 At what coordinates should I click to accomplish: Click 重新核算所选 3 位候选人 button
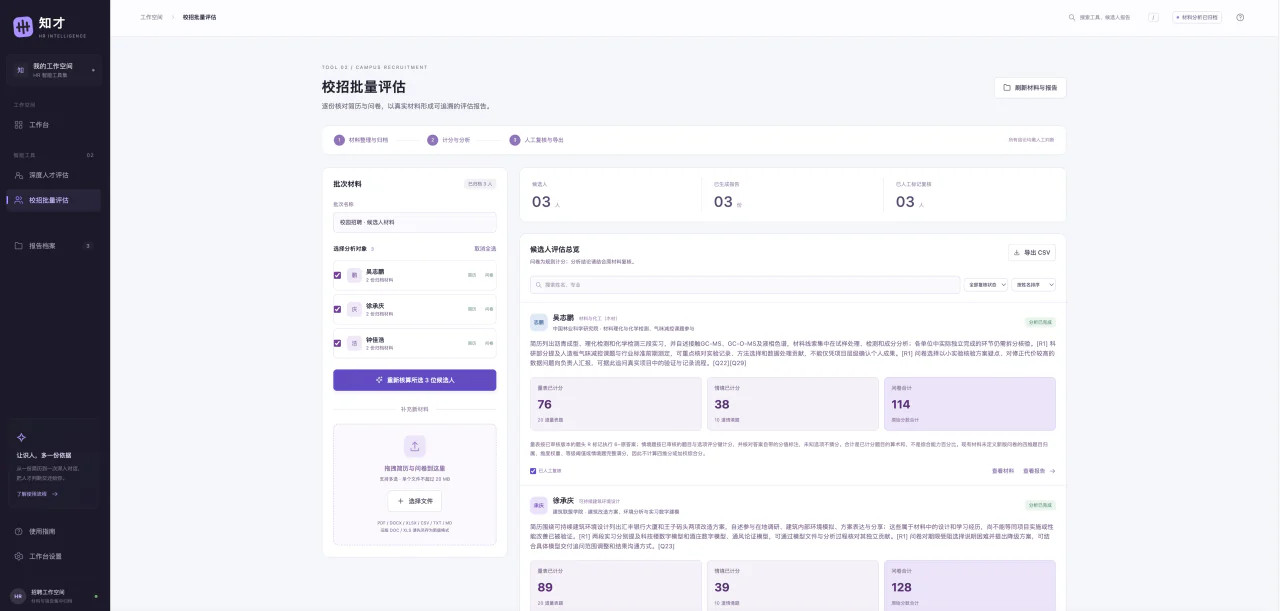click(x=414, y=380)
